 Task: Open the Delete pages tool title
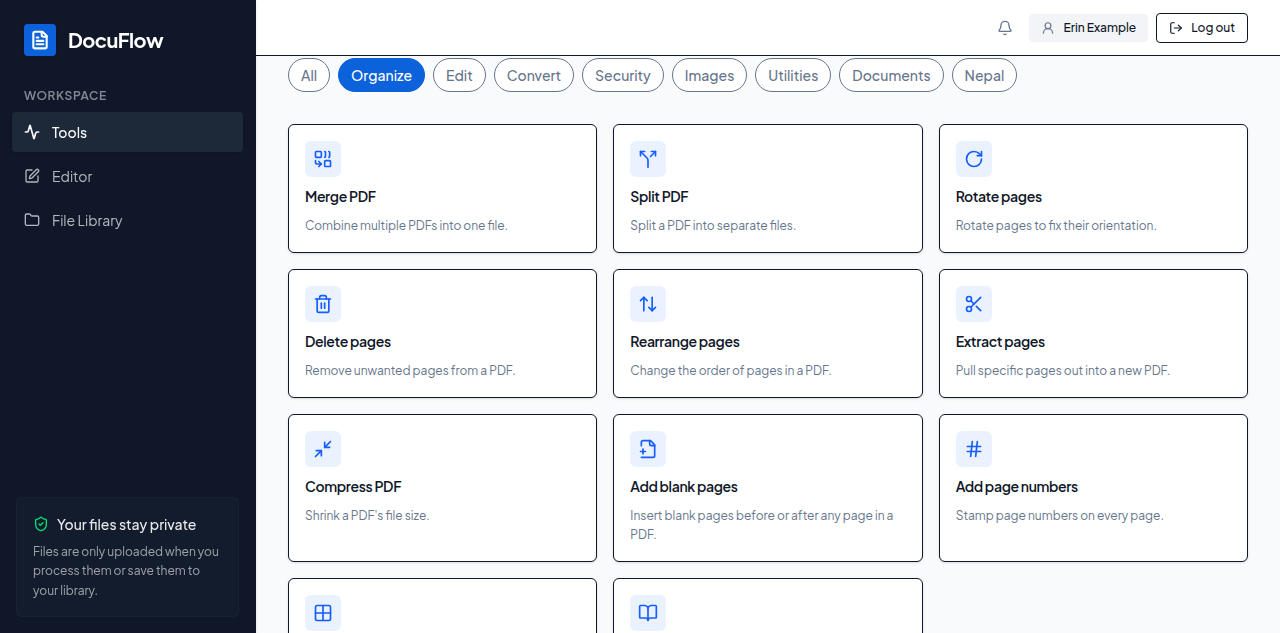(x=348, y=342)
